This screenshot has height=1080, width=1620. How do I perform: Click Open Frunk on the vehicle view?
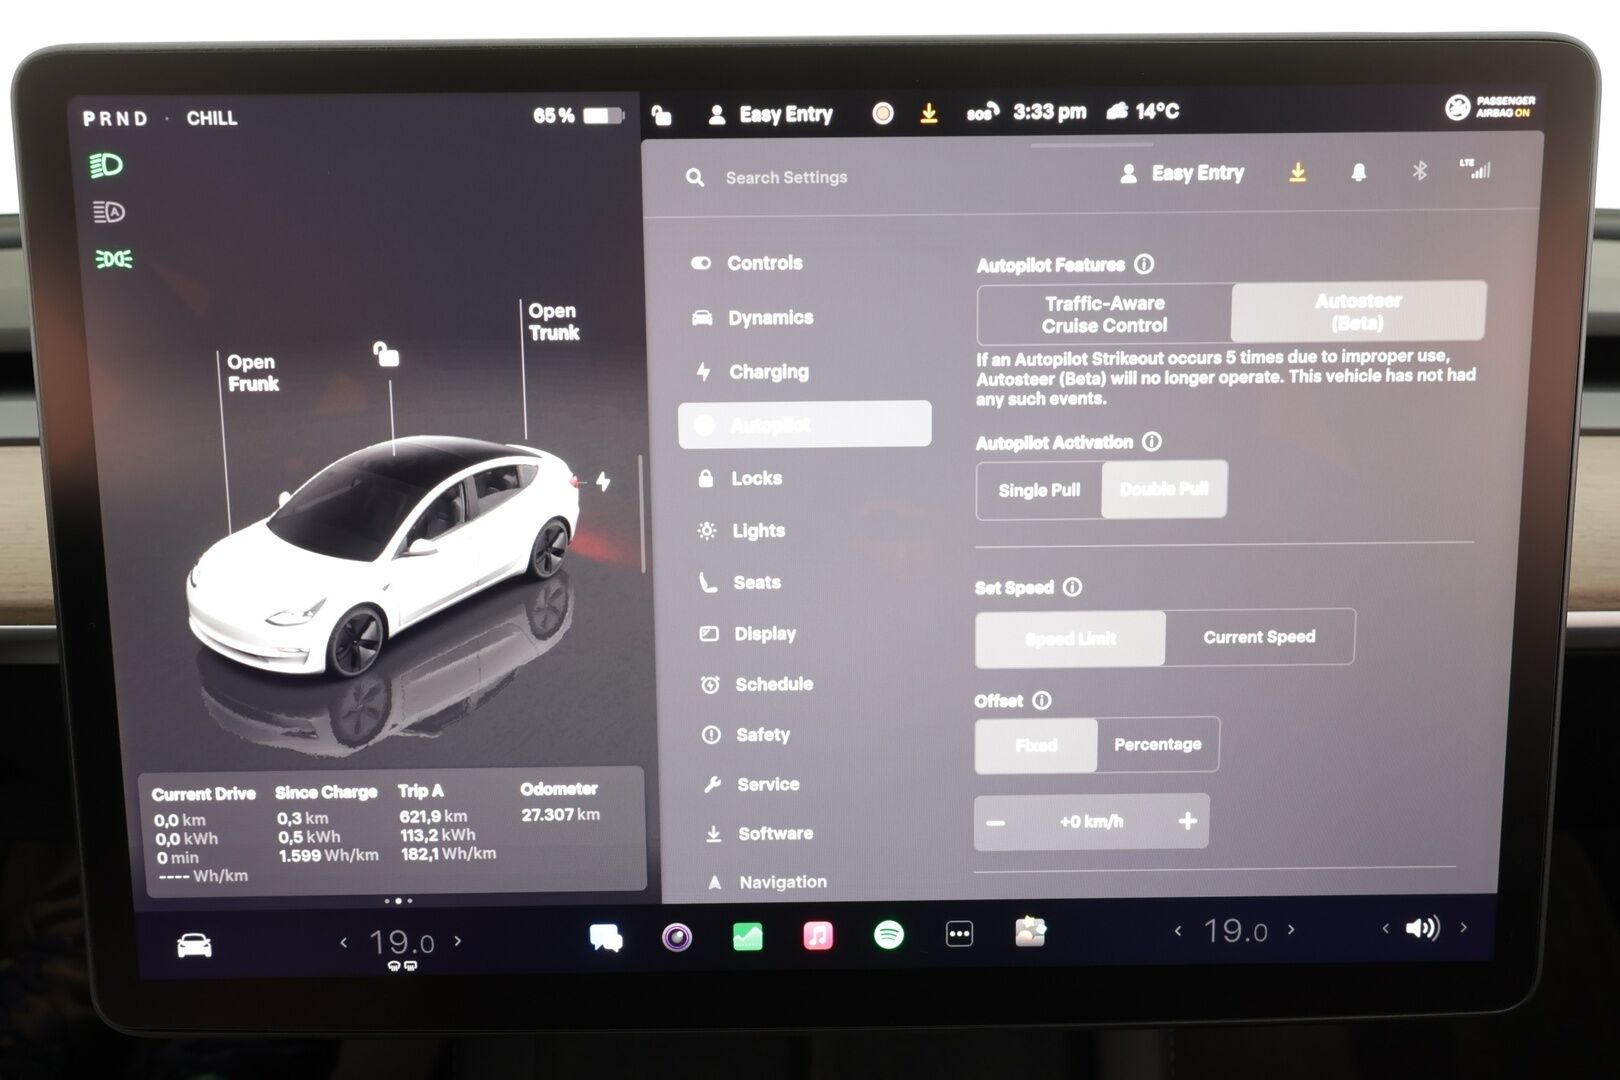[x=251, y=371]
